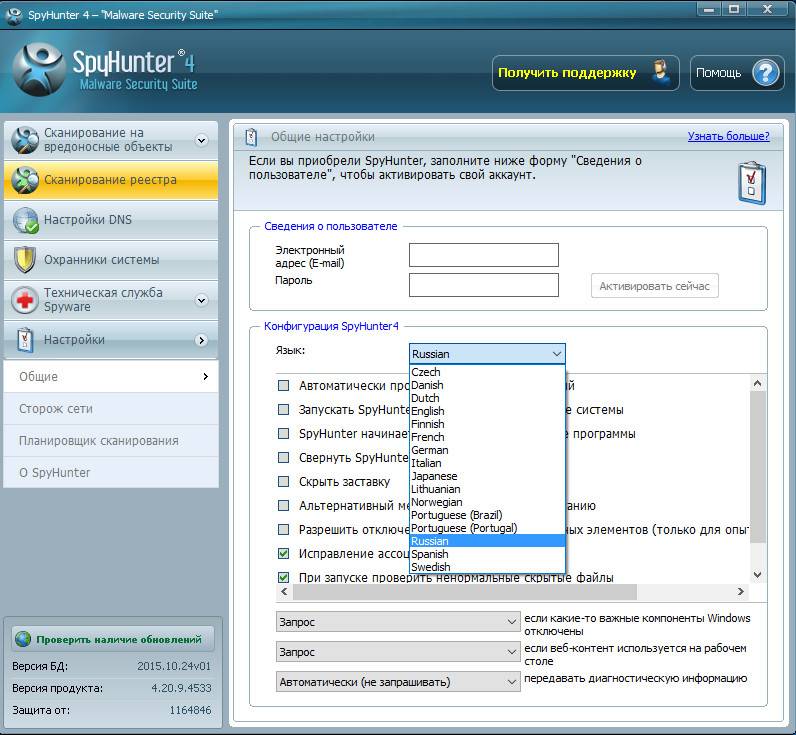Viewport: 796px width, 735px height.
Task: Choose Japanese from language list
Action: tap(487, 476)
